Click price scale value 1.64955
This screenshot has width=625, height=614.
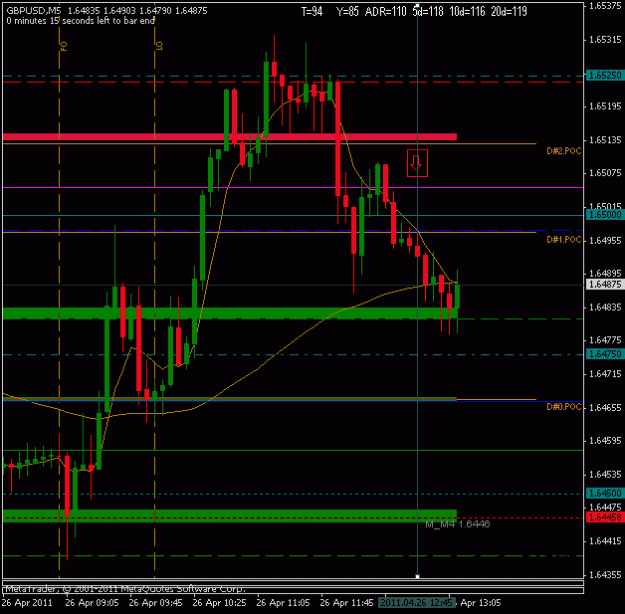[x=605, y=240]
